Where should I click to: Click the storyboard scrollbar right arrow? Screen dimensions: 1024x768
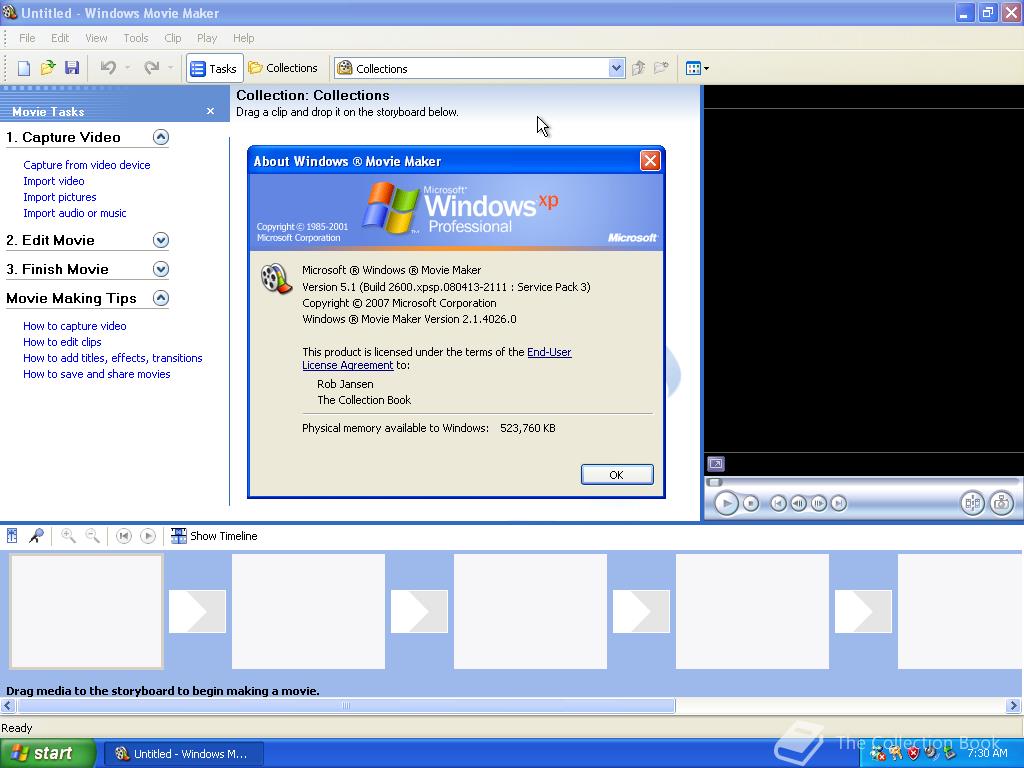coord(1014,705)
